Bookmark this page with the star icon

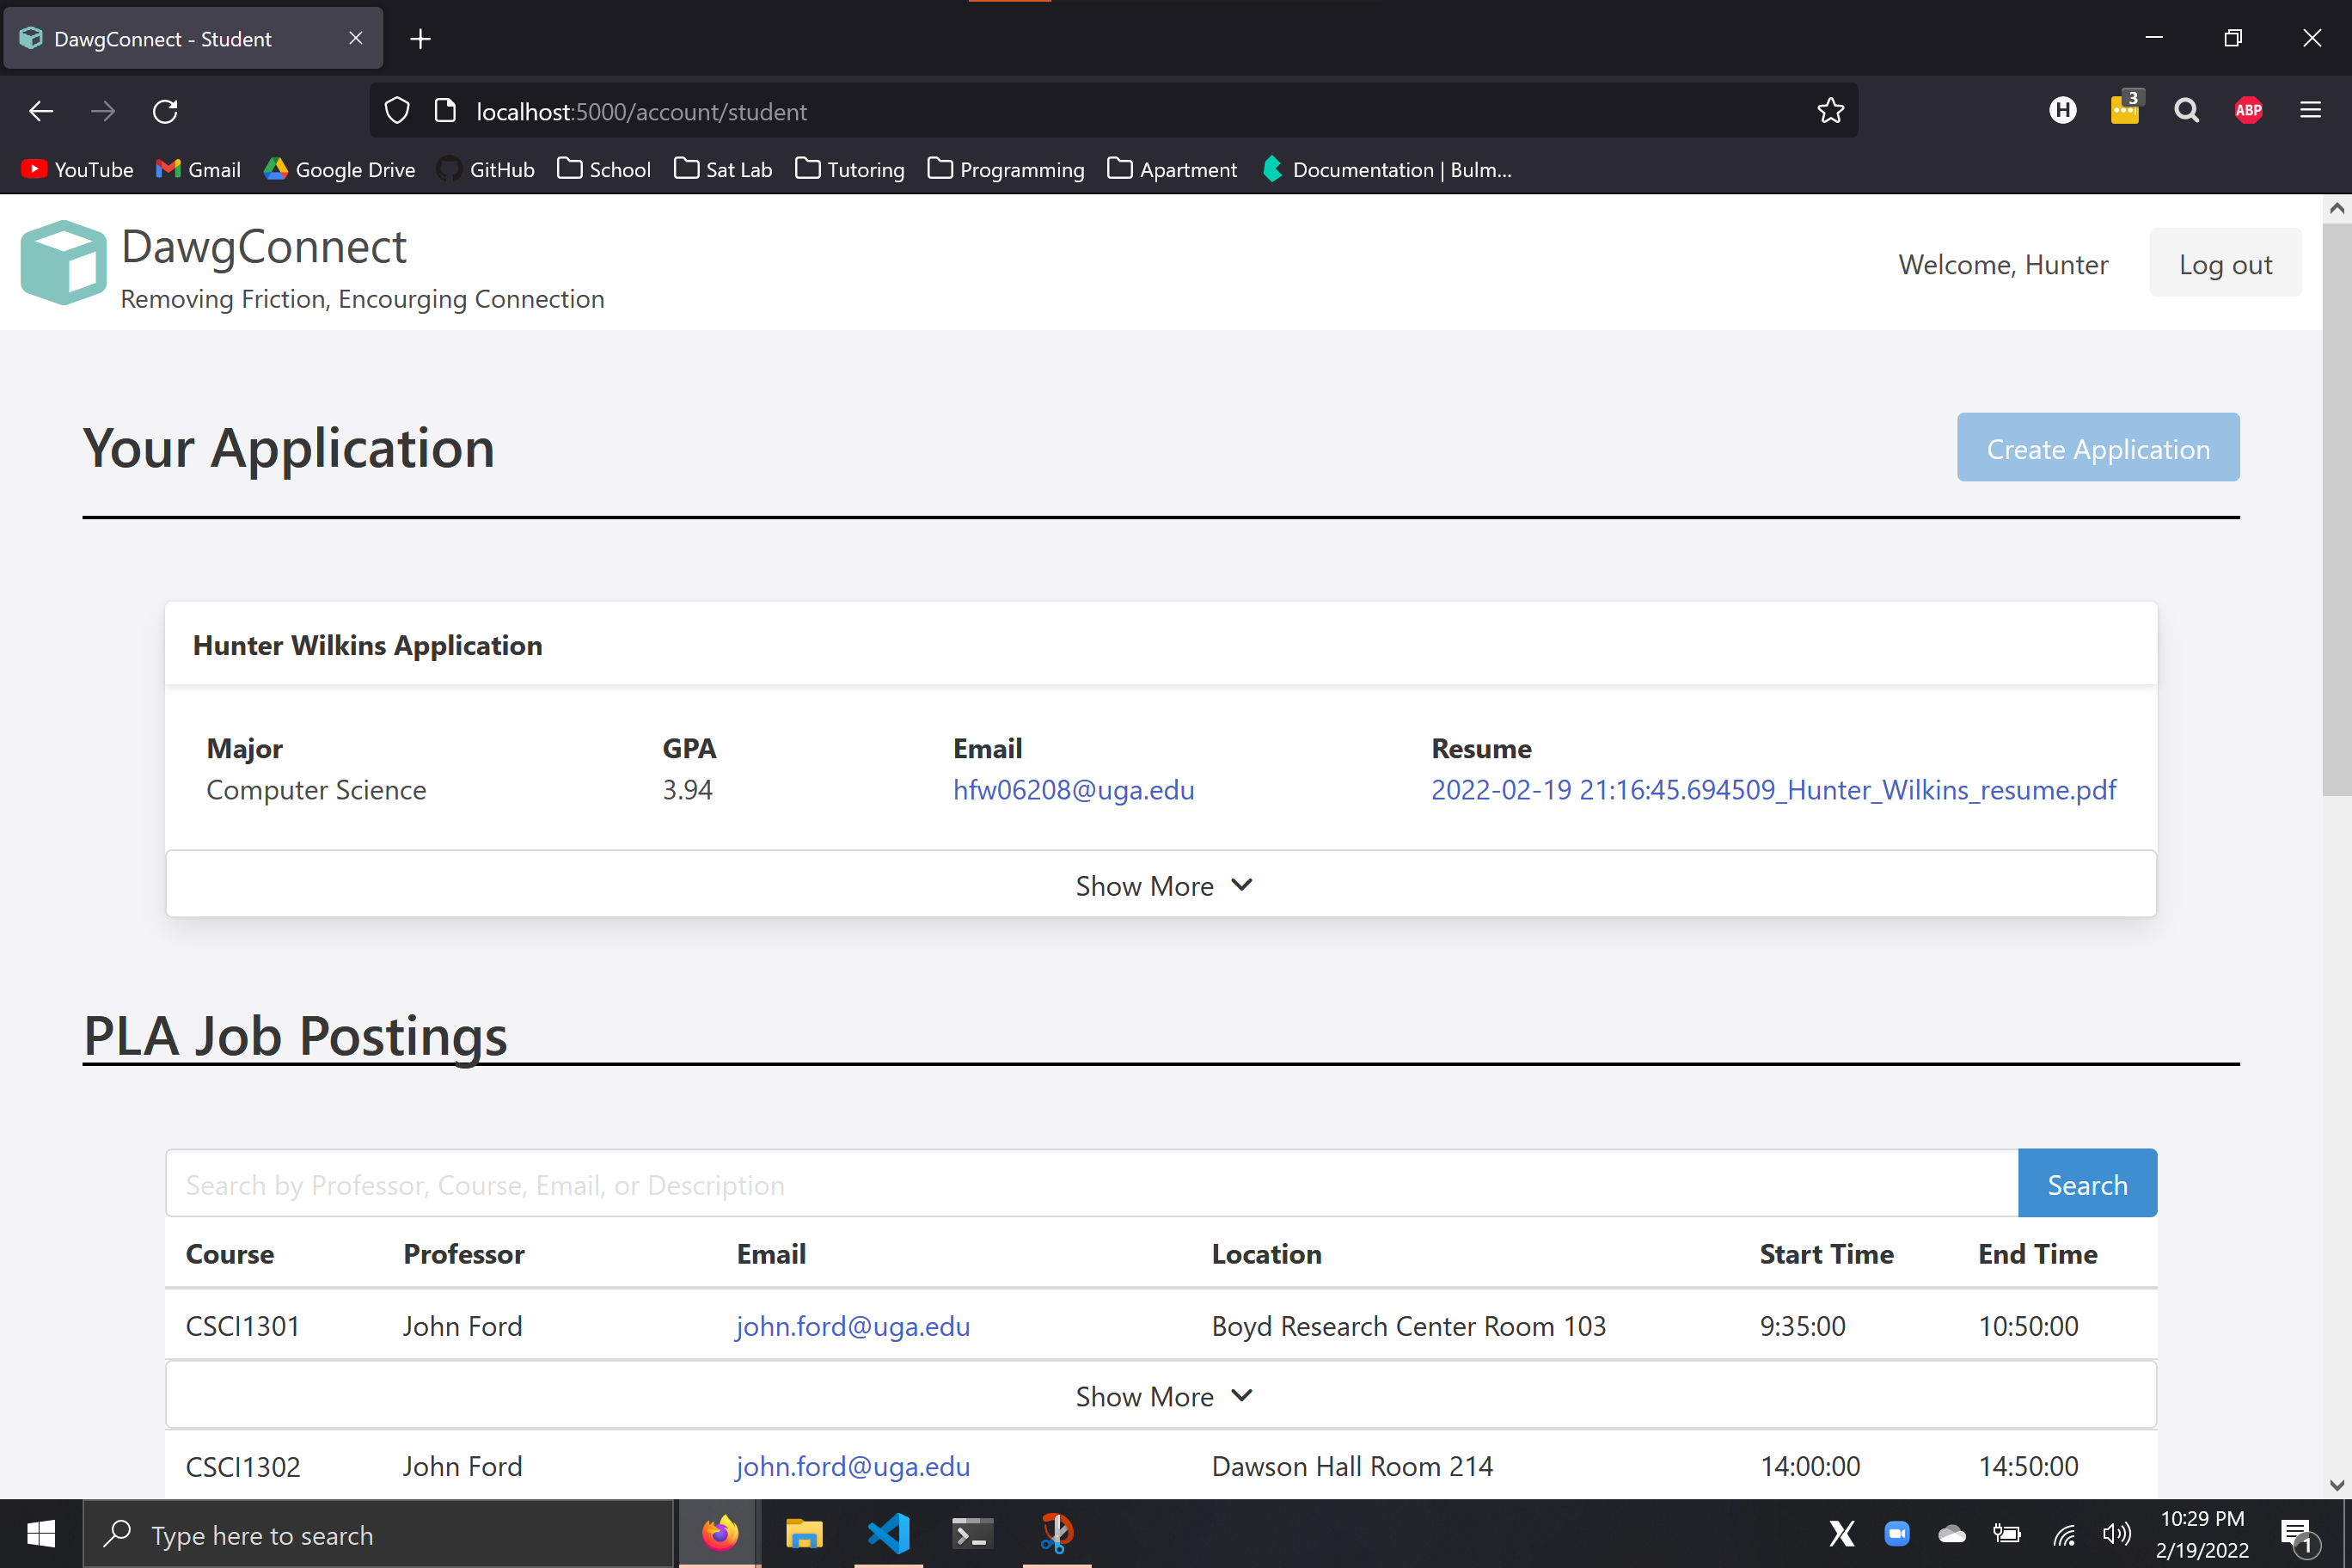[1830, 111]
